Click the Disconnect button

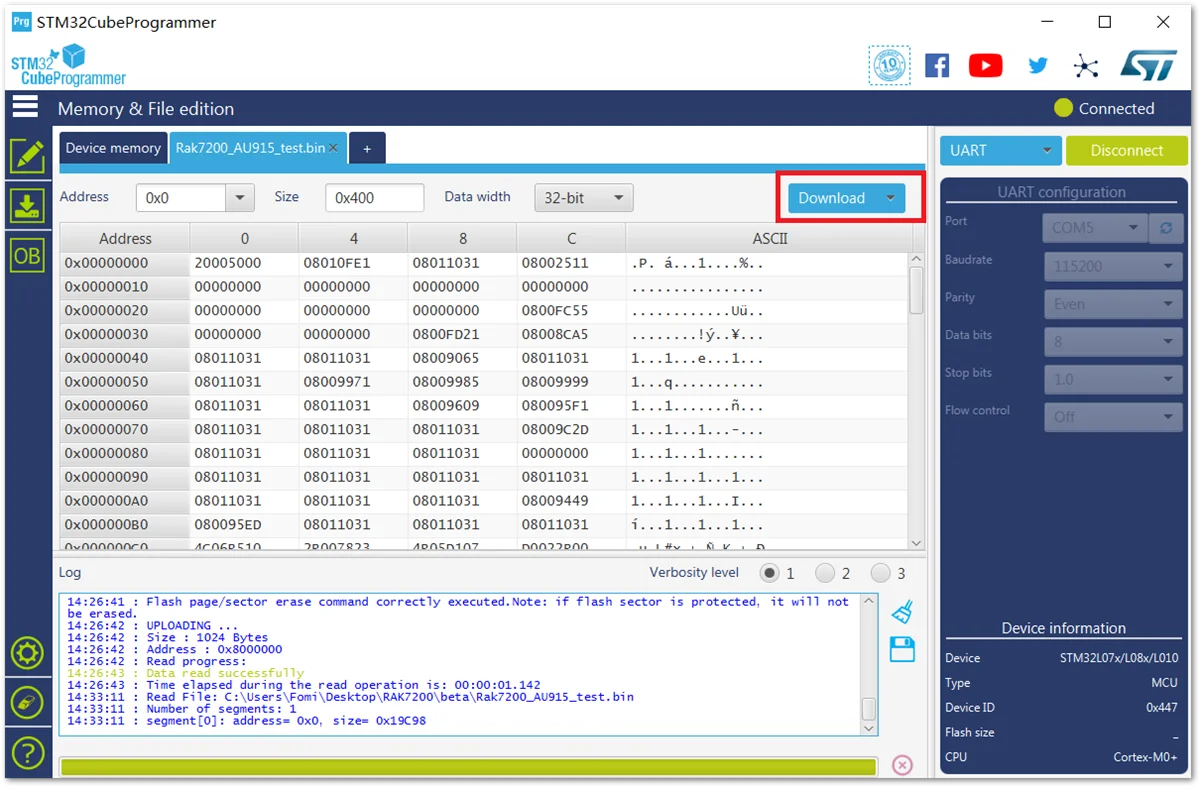(1127, 150)
